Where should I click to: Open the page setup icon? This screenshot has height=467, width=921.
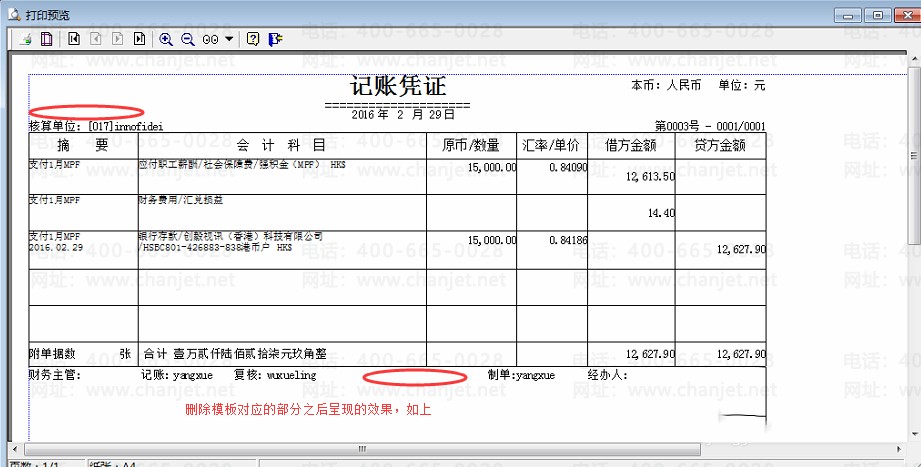(x=46, y=39)
